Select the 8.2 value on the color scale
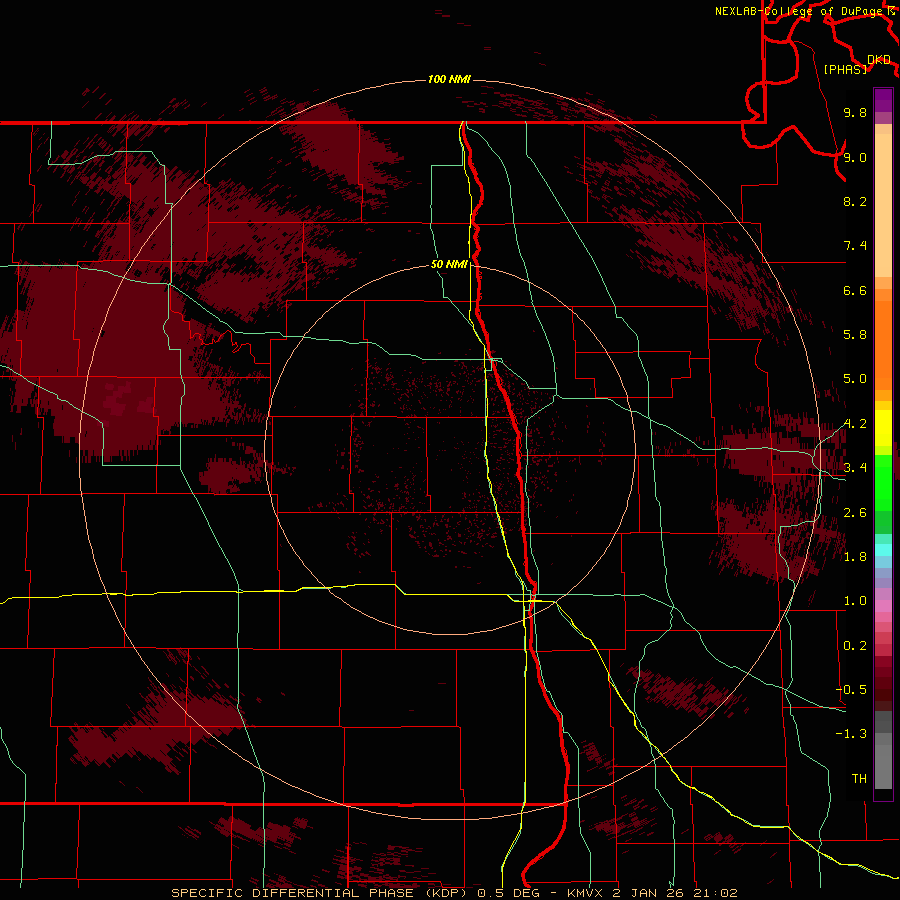This screenshot has width=900, height=900. click(855, 201)
